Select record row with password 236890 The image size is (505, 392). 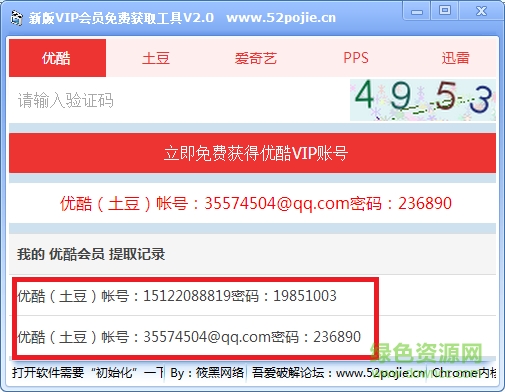pyautogui.click(x=252, y=336)
